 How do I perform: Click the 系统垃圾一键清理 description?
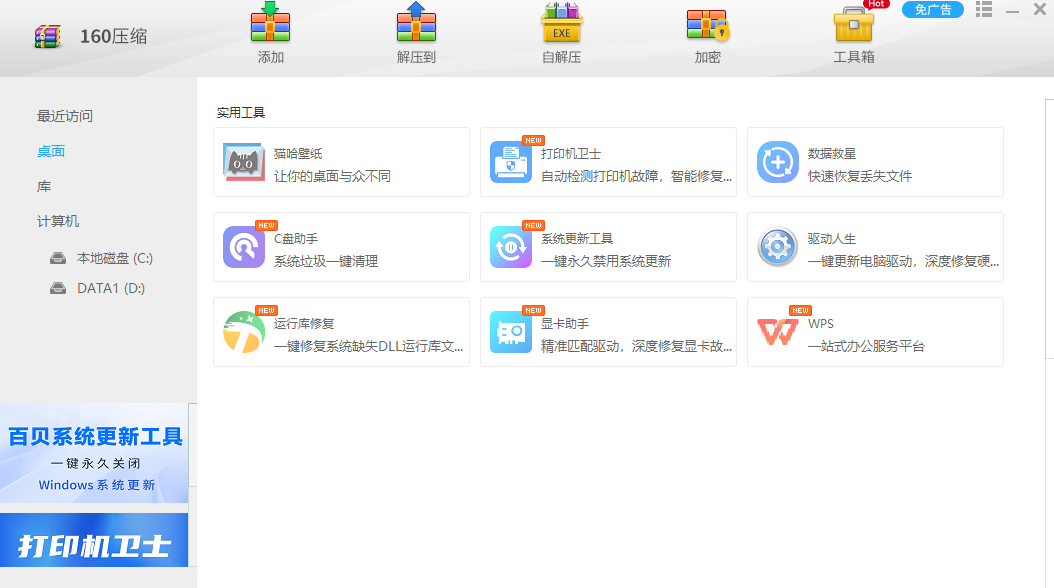pos(326,261)
